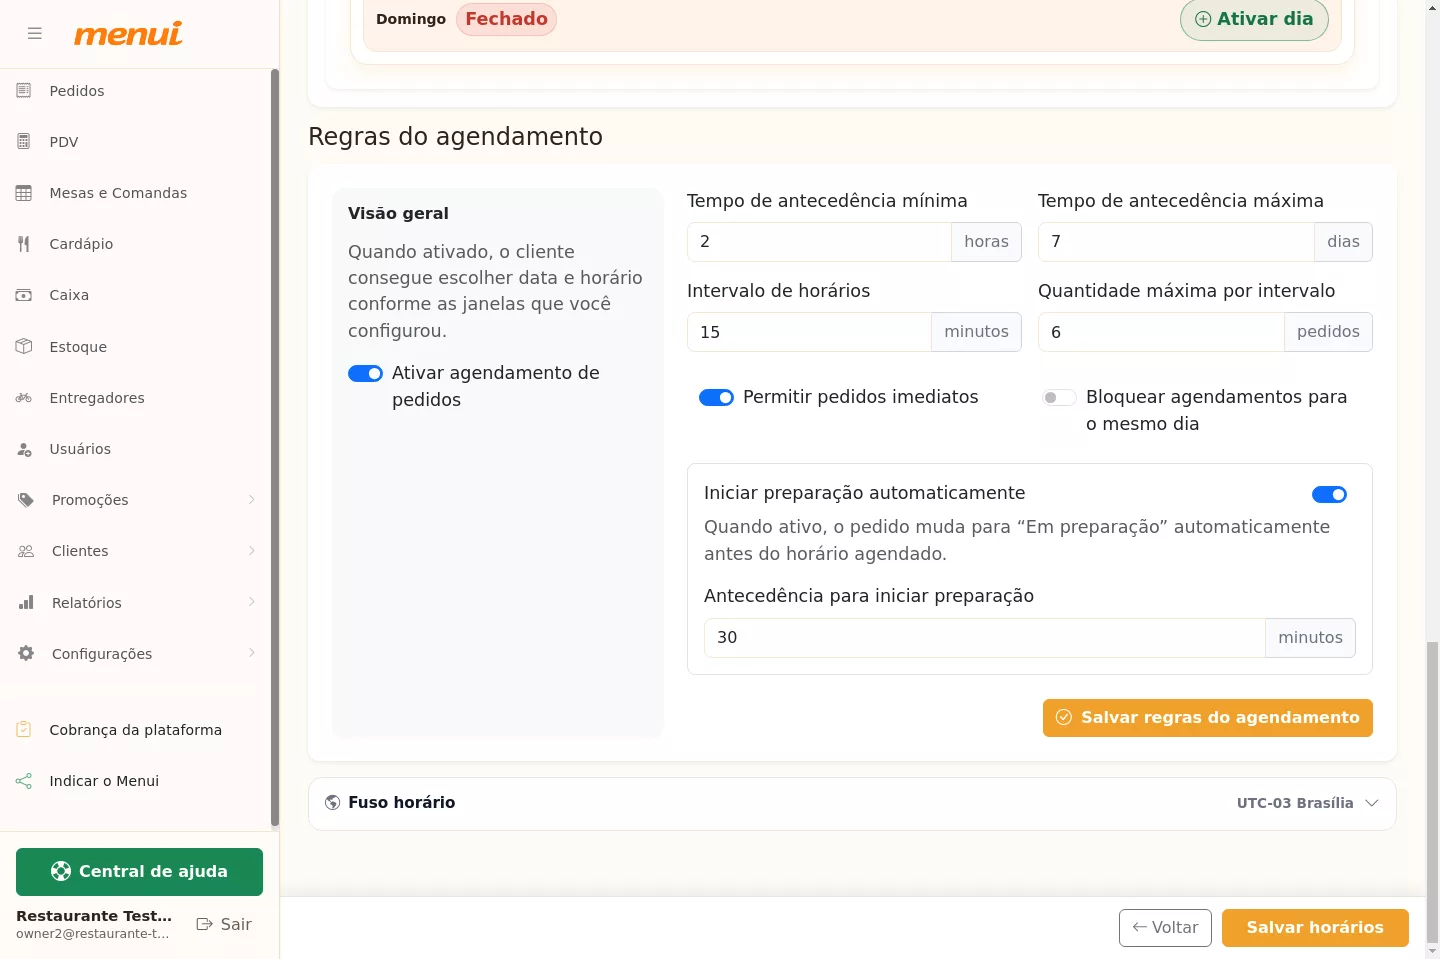Open the UTC-03 Brasília timezone dropdown
The width and height of the screenshot is (1440, 959).
1308,803
